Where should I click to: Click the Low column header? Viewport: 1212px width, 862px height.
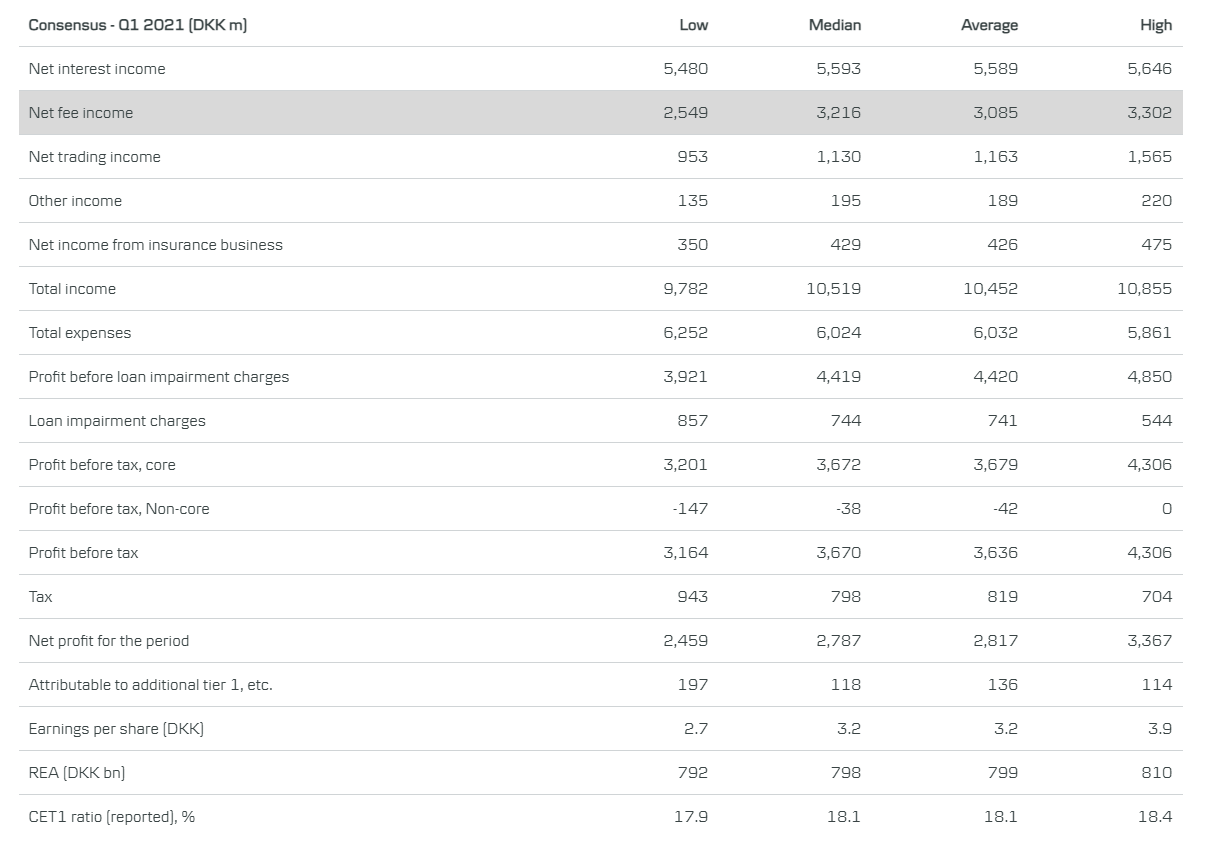[693, 25]
